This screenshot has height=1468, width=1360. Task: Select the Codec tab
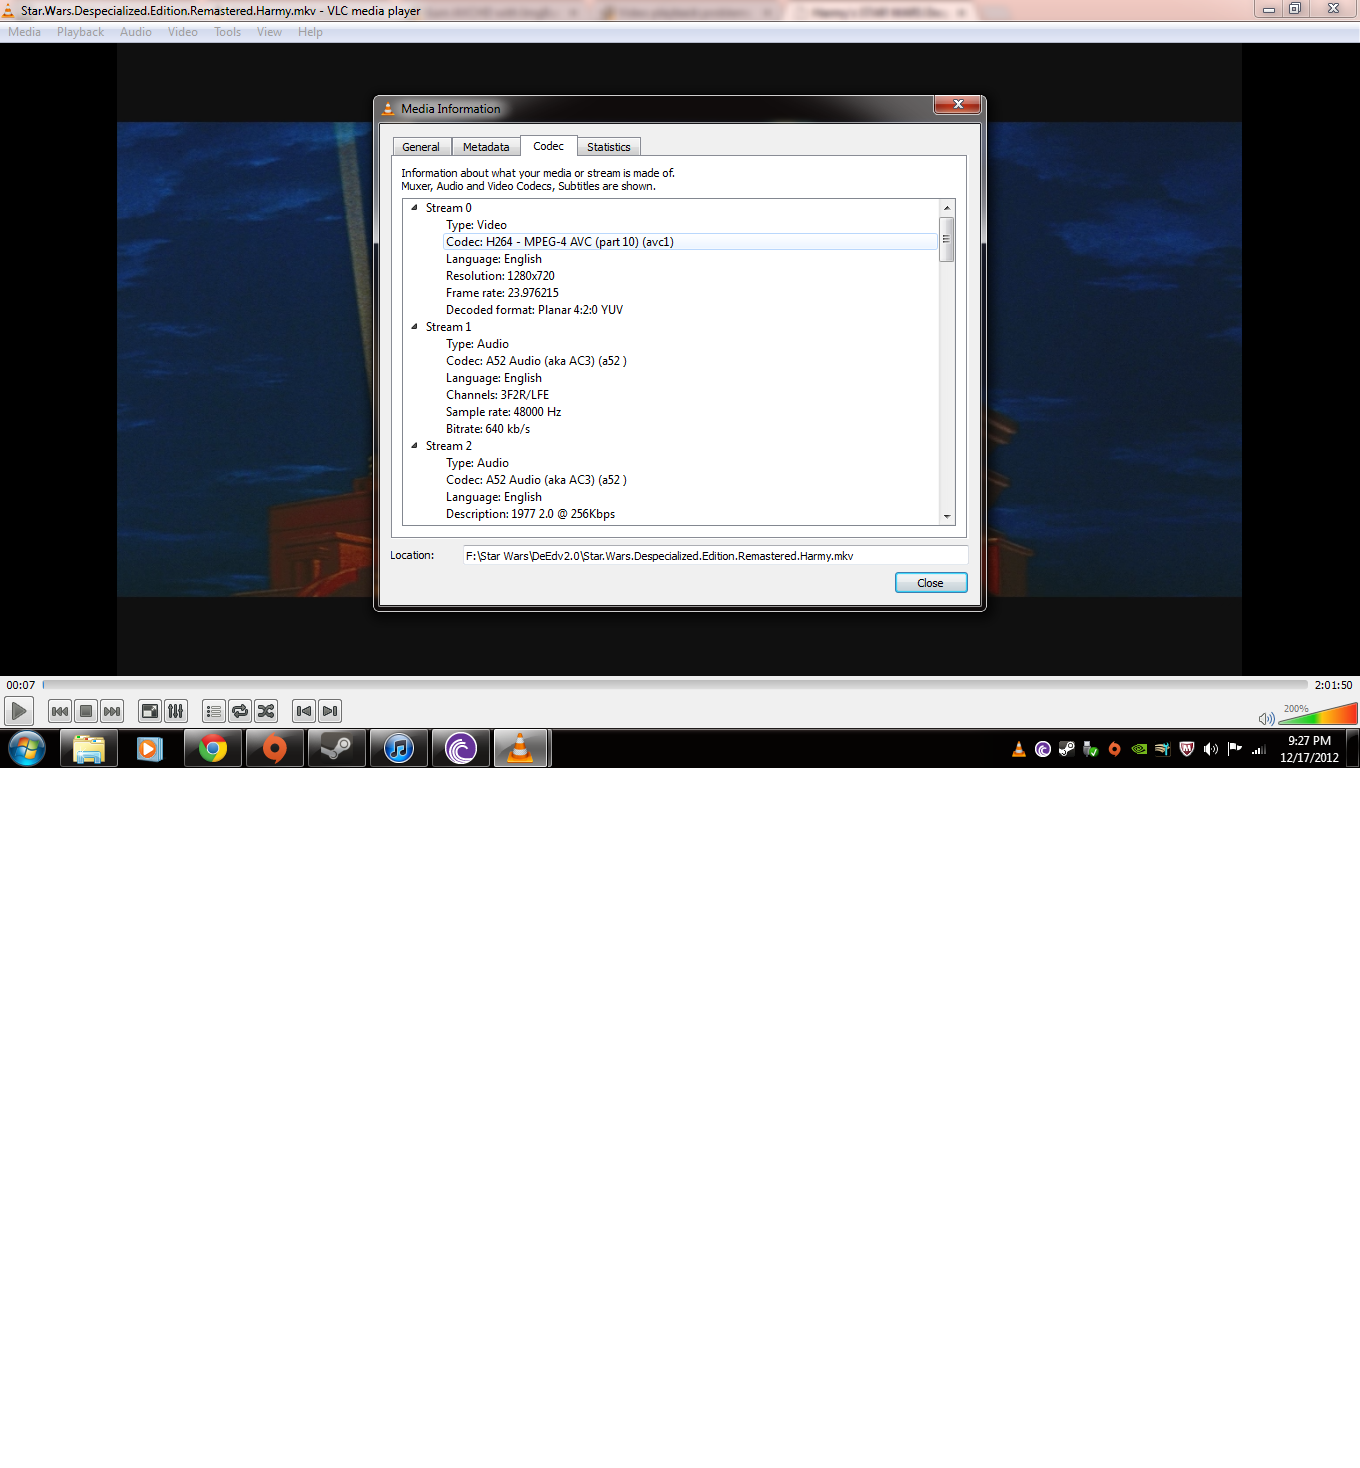click(548, 146)
